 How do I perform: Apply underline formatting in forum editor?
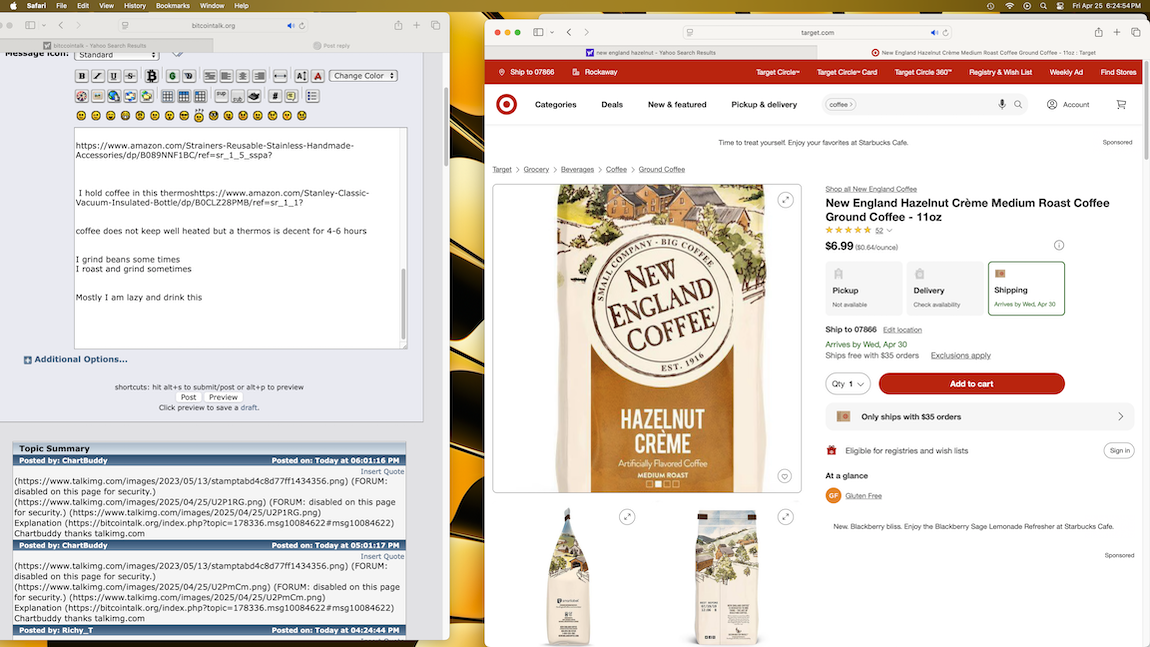point(114,76)
